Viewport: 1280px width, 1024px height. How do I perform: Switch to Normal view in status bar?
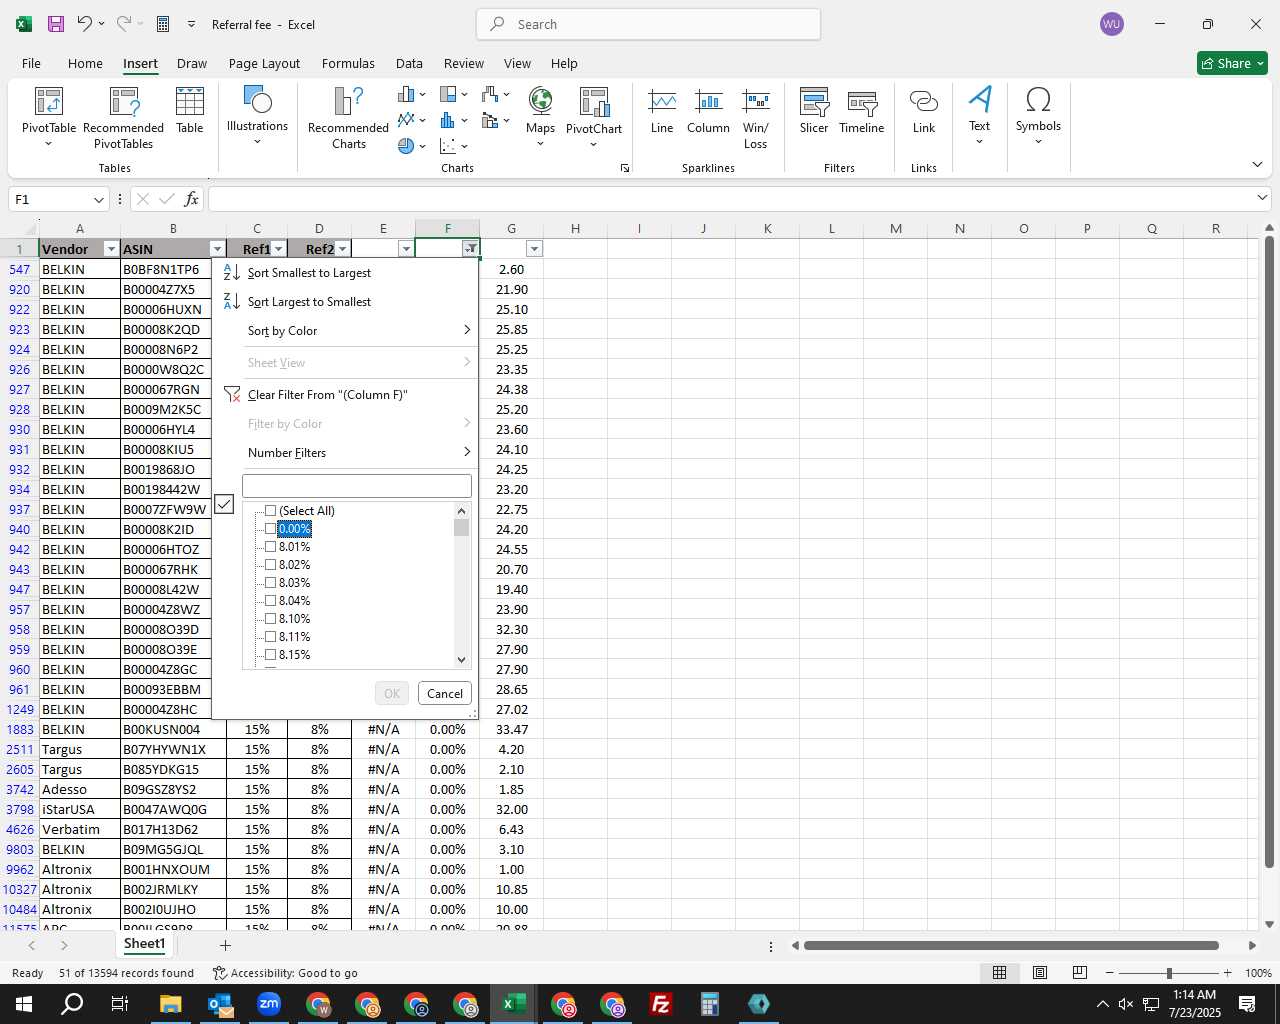[999, 973]
